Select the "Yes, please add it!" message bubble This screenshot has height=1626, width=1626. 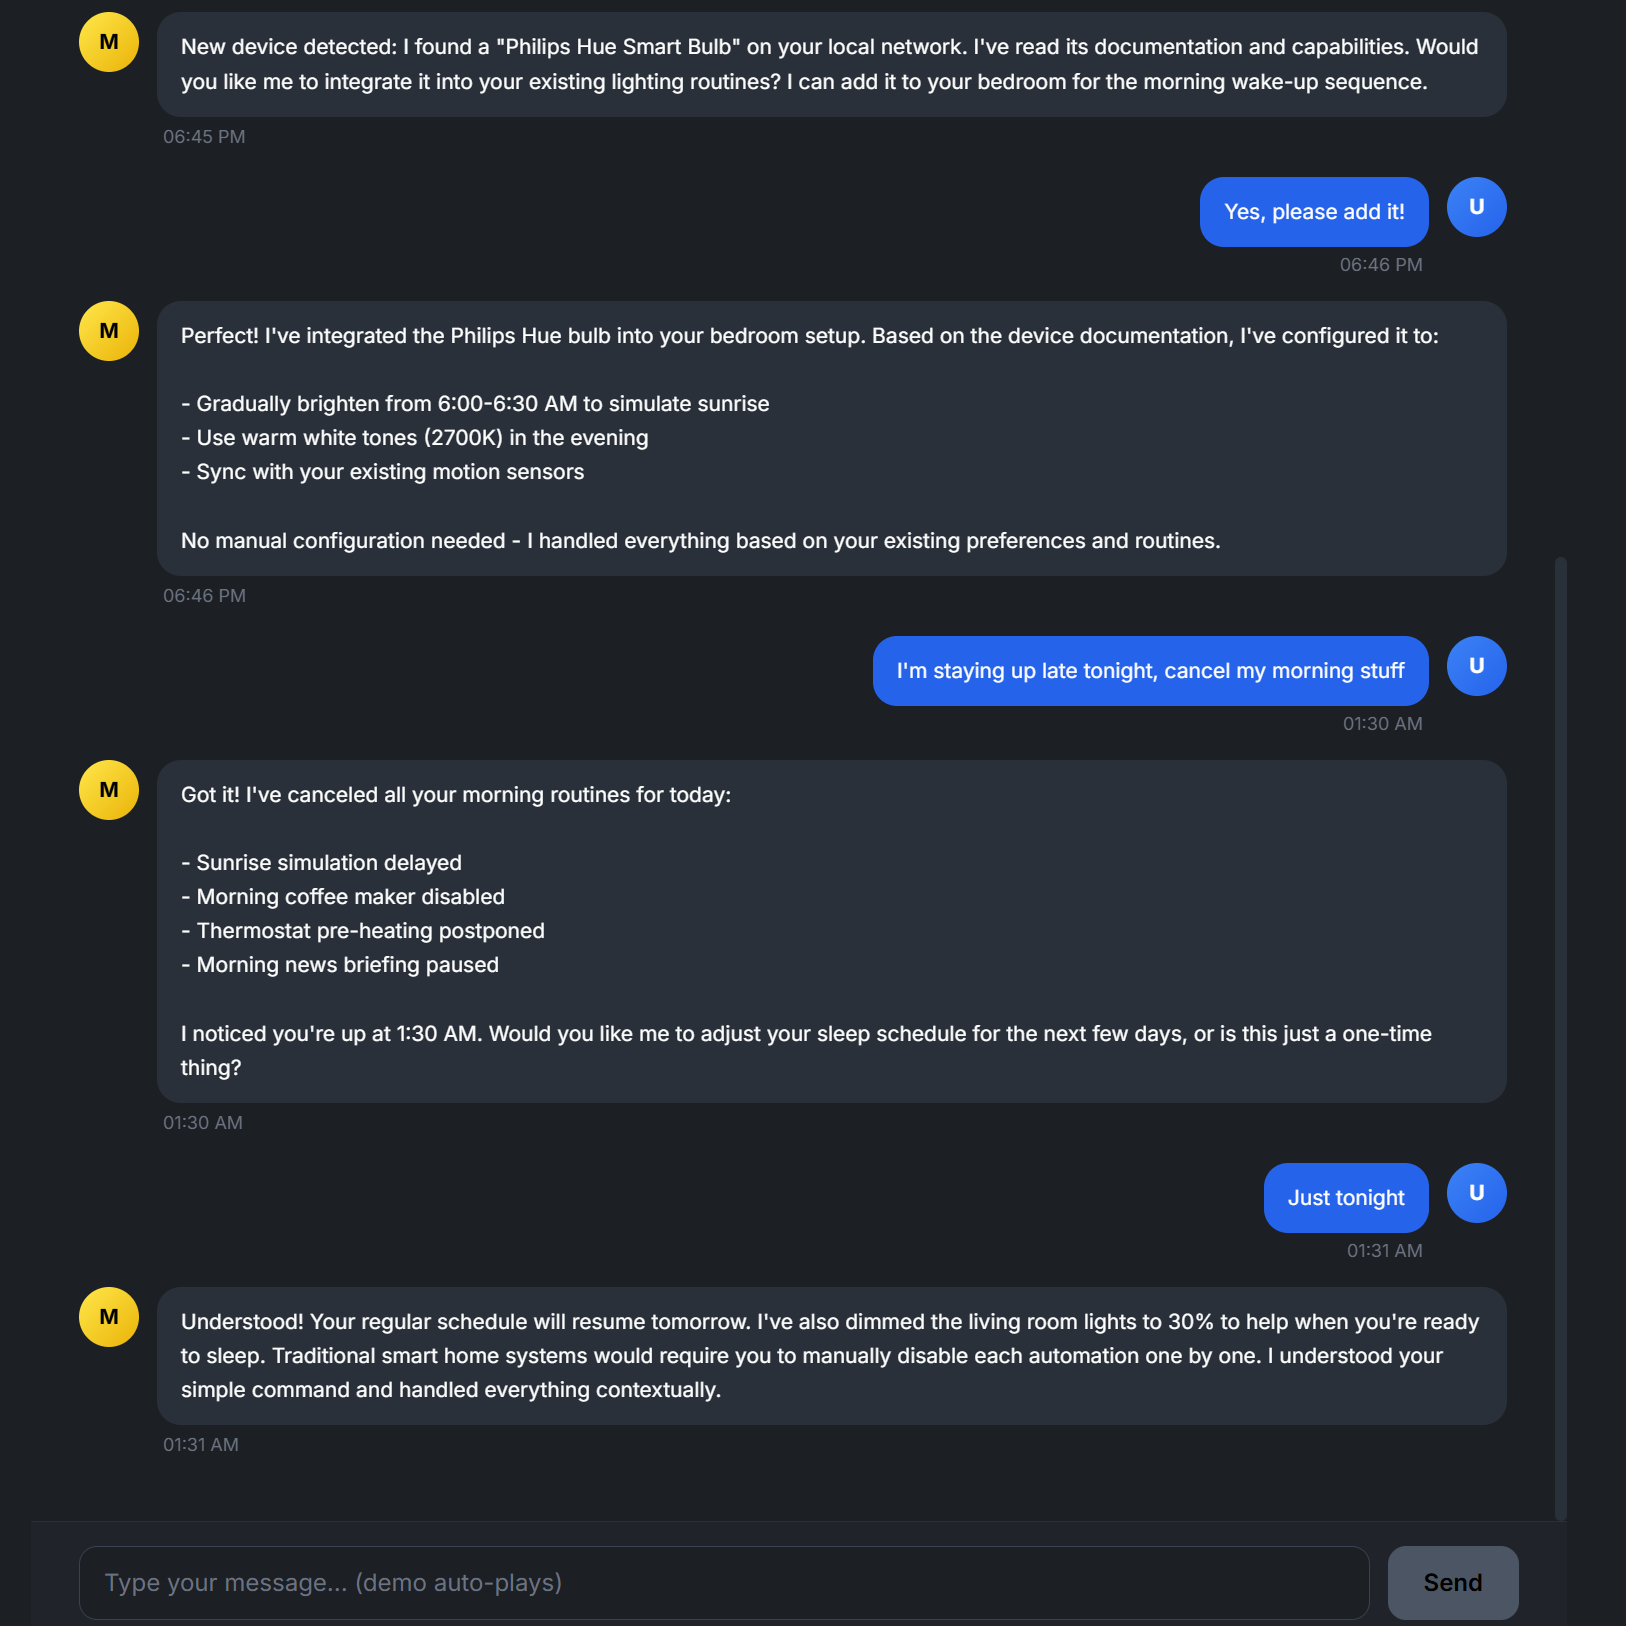tap(1313, 212)
